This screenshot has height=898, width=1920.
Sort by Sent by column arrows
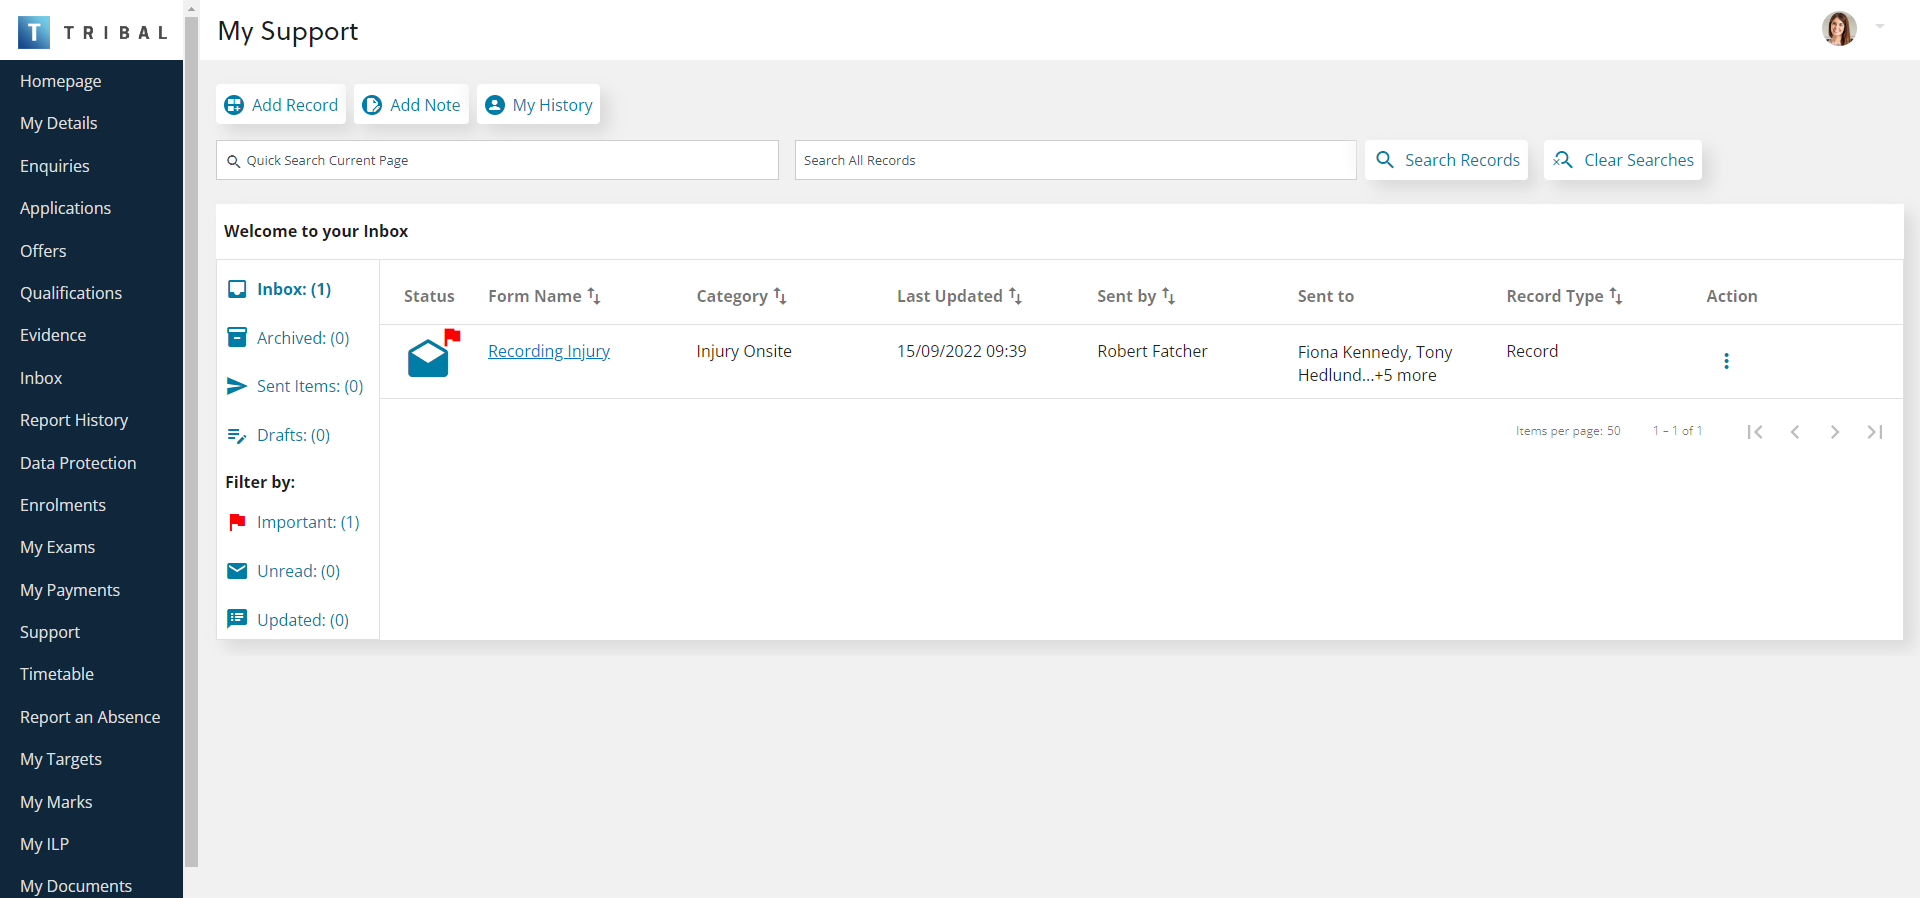pos(1168,296)
